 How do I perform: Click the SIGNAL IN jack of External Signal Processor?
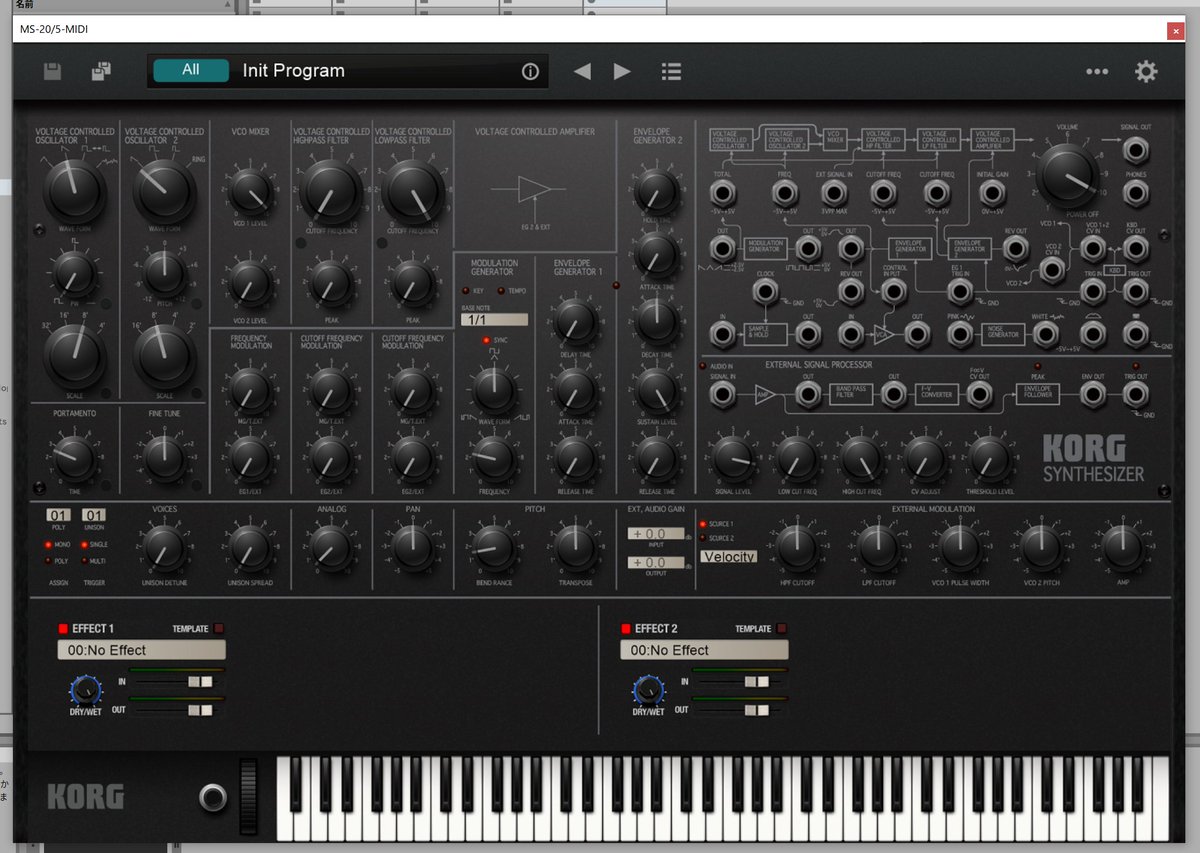722,395
